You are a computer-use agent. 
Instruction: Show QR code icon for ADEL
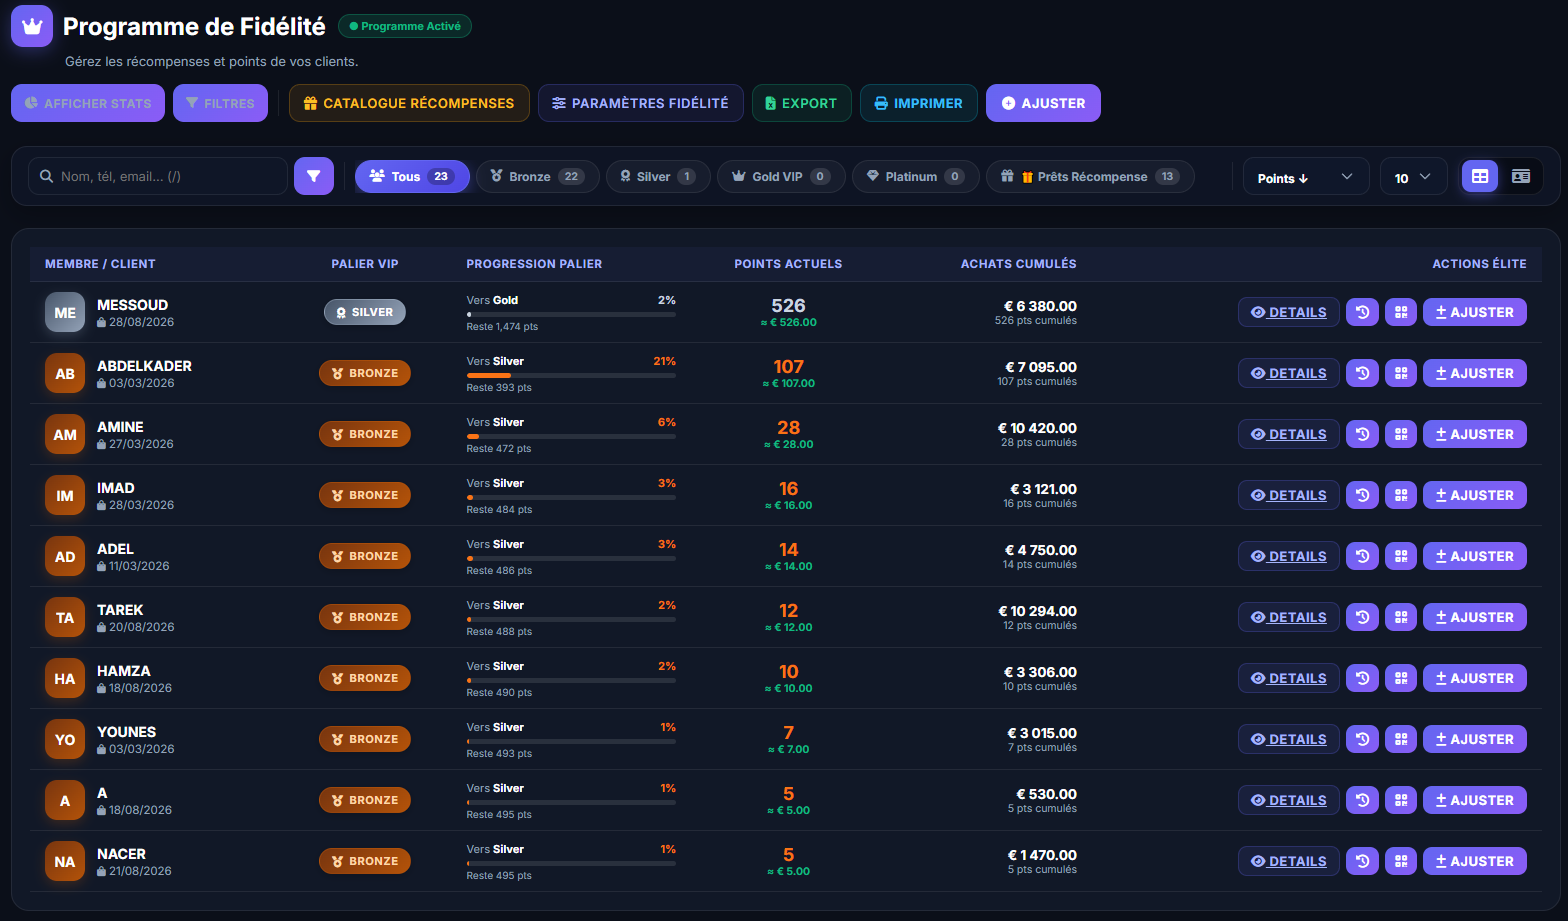point(1401,556)
